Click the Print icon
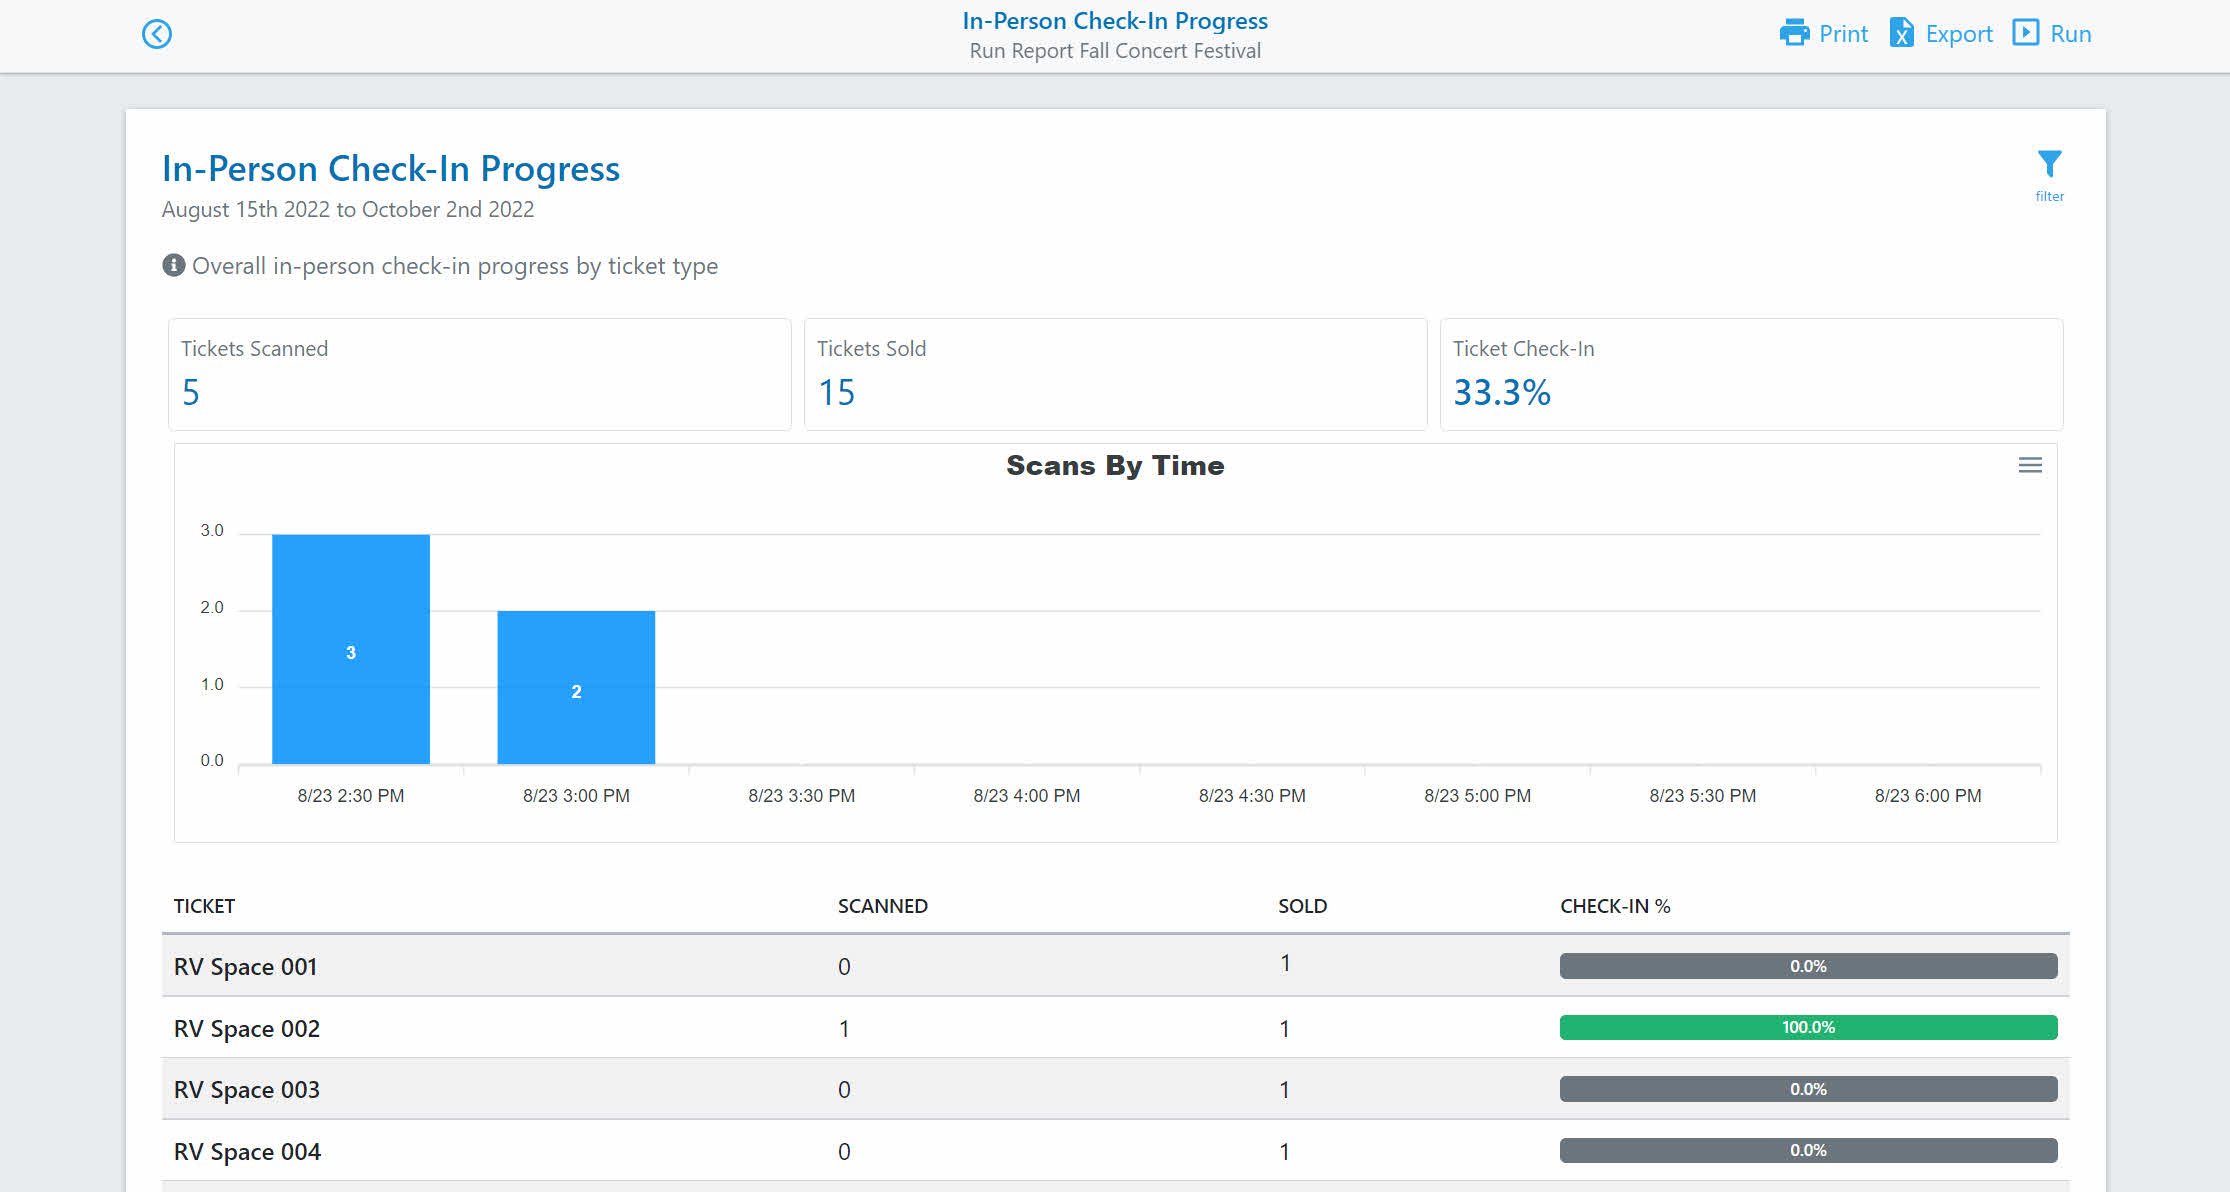The height and width of the screenshot is (1192, 2230). coord(1794,33)
